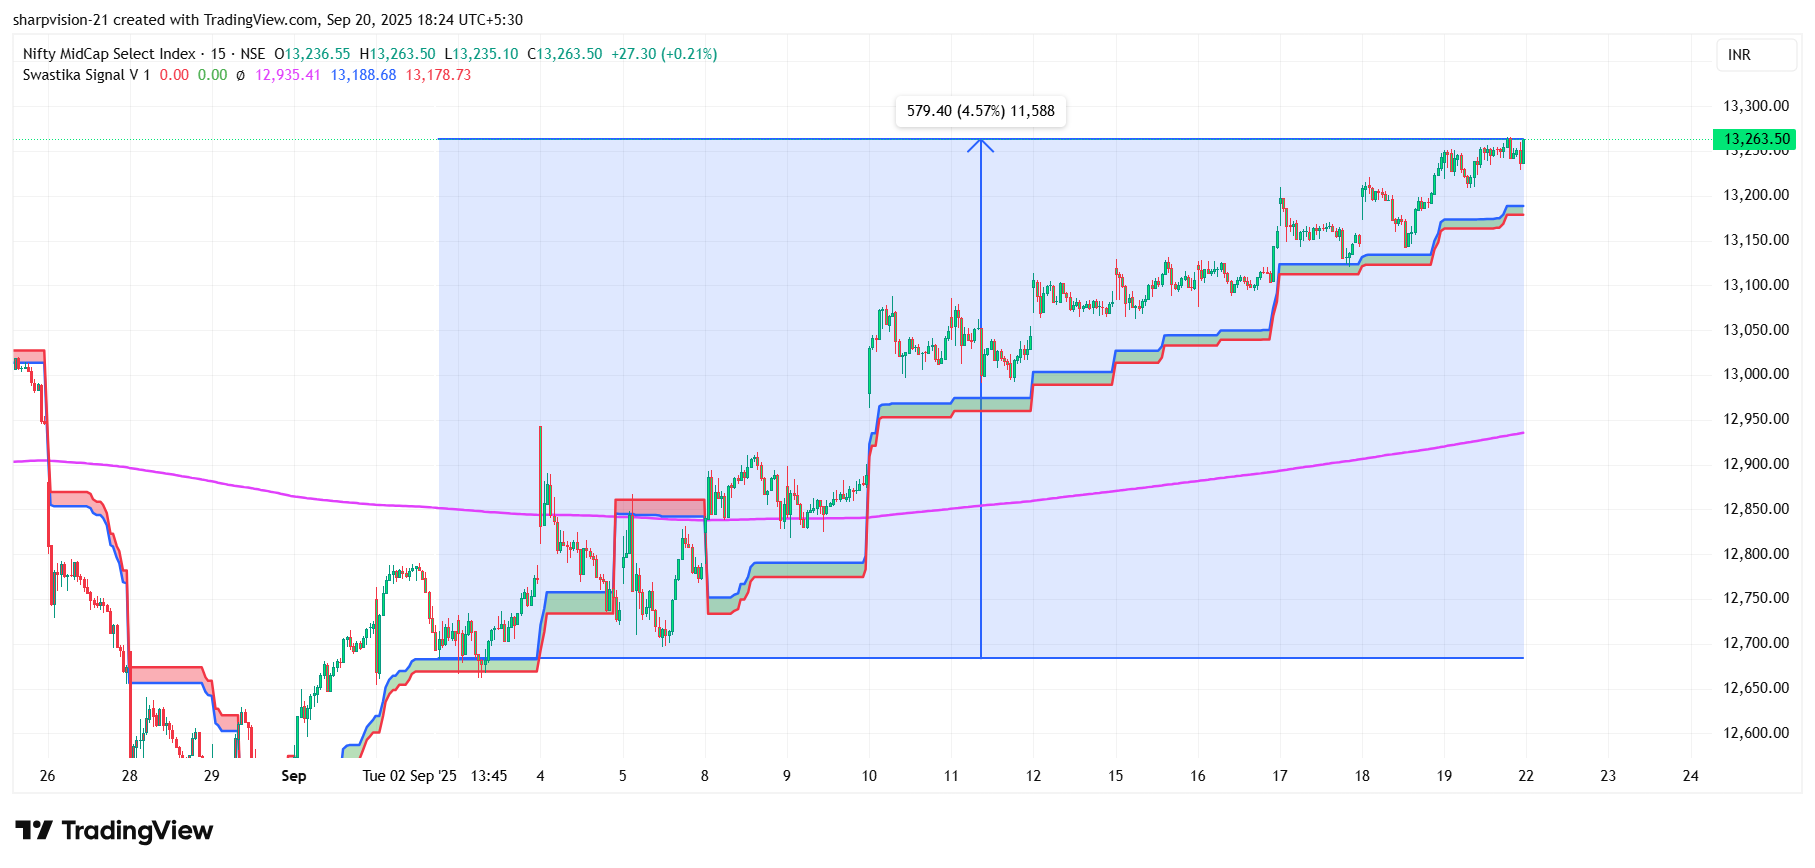Click the measurement arrowhead at the top
This screenshot has height=868, width=1815.
click(x=981, y=145)
